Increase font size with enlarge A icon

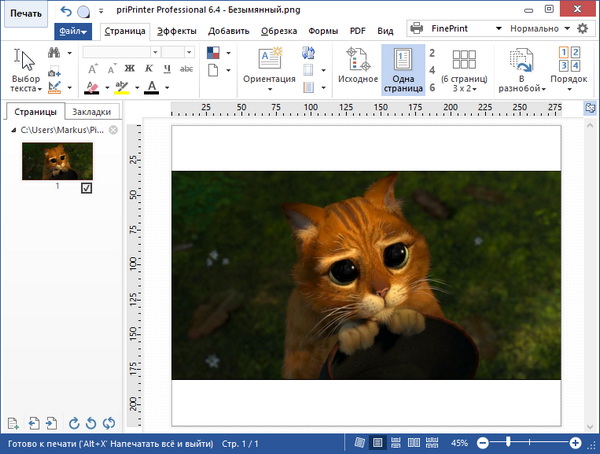coord(93,69)
